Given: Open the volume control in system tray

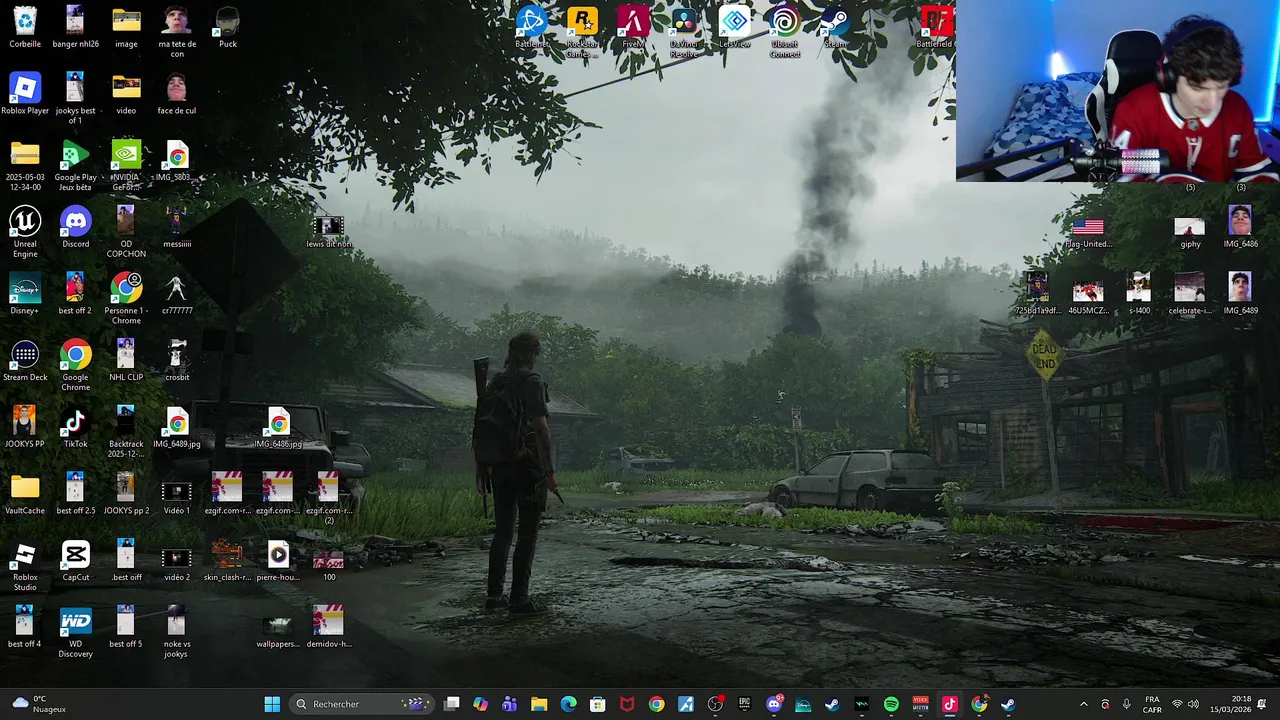Looking at the screenshot, I should (1193, 704).
